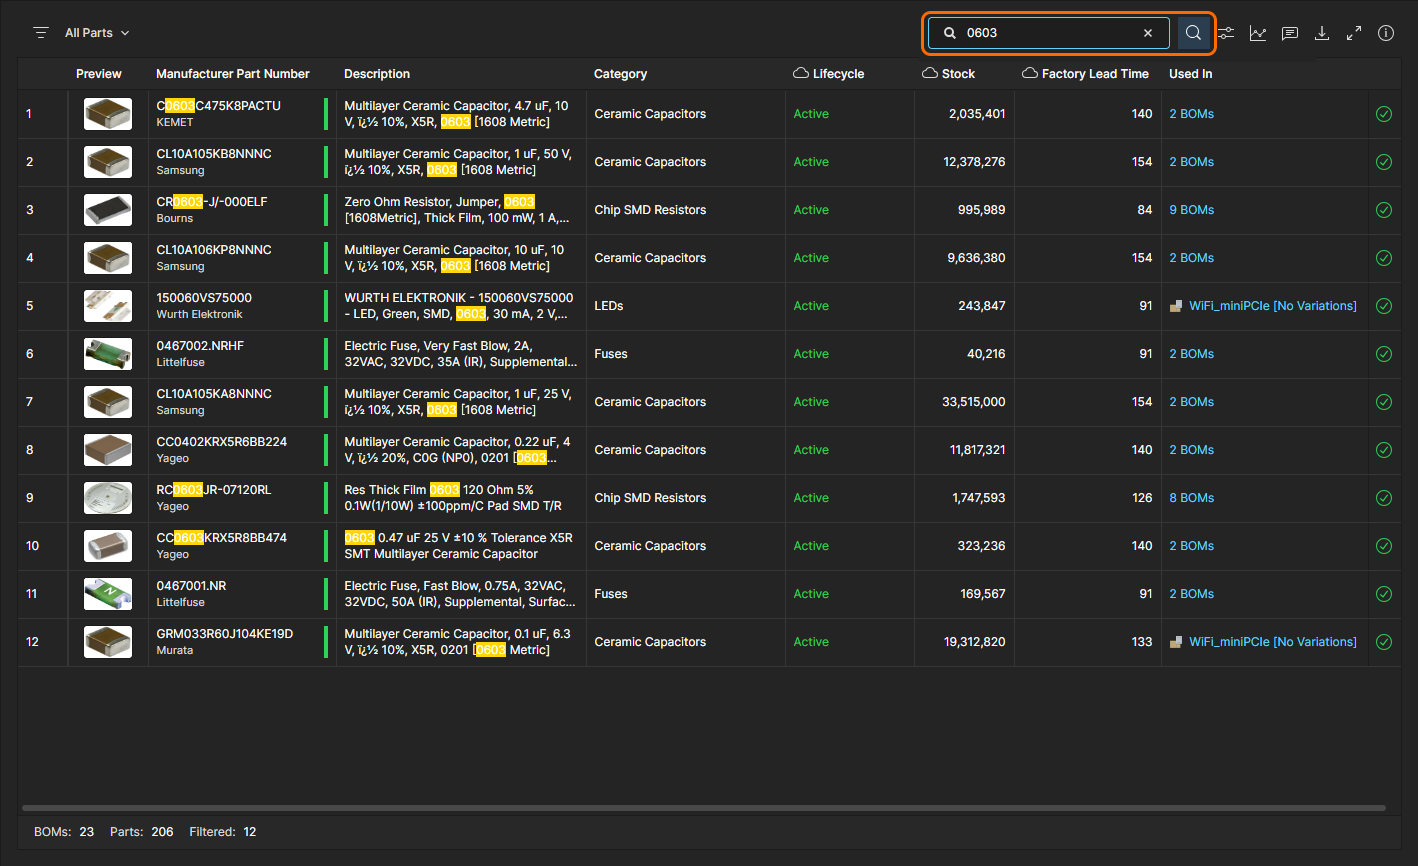
Task: Open the 9 BOMs link for CR0603-J/-000ELF
Action: click(x=1191, y=210)
